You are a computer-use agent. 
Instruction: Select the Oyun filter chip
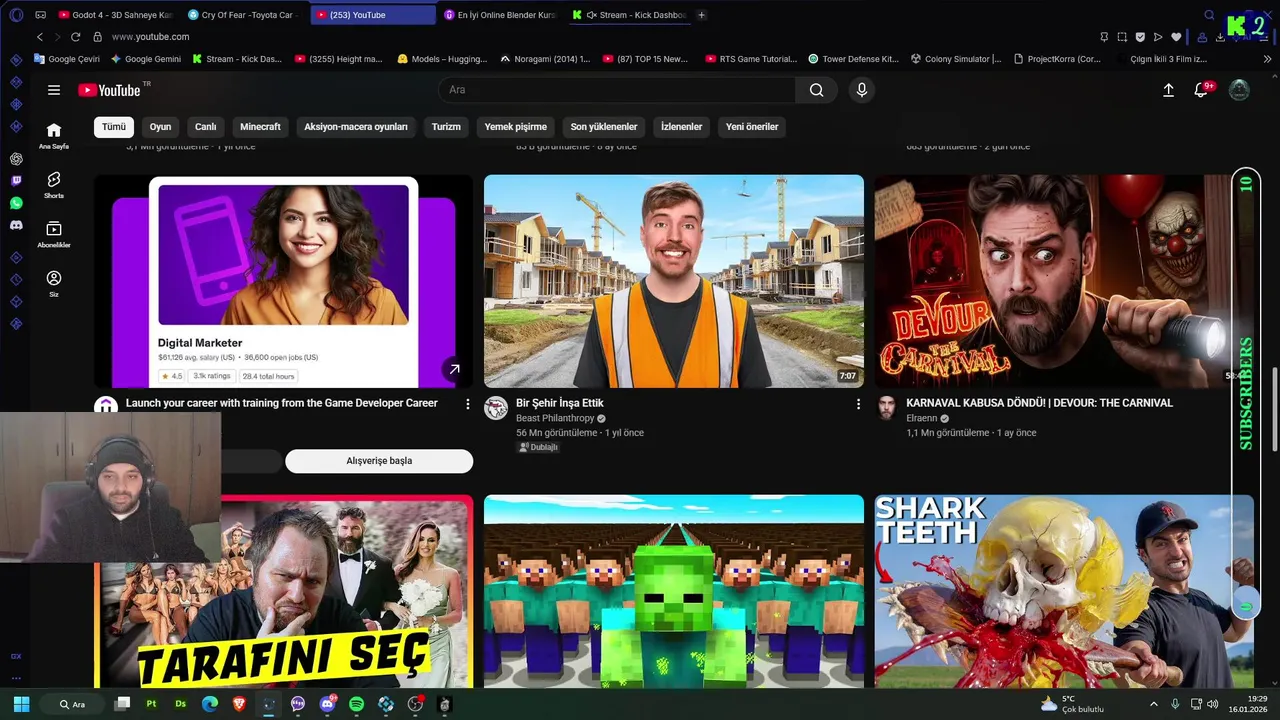[160, 127]
